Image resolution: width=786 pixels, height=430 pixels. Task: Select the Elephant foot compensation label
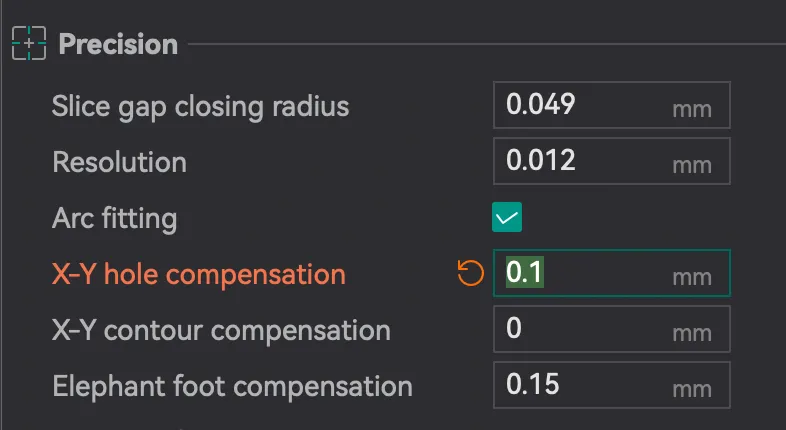pyautogui.click(x=233, y=387)
